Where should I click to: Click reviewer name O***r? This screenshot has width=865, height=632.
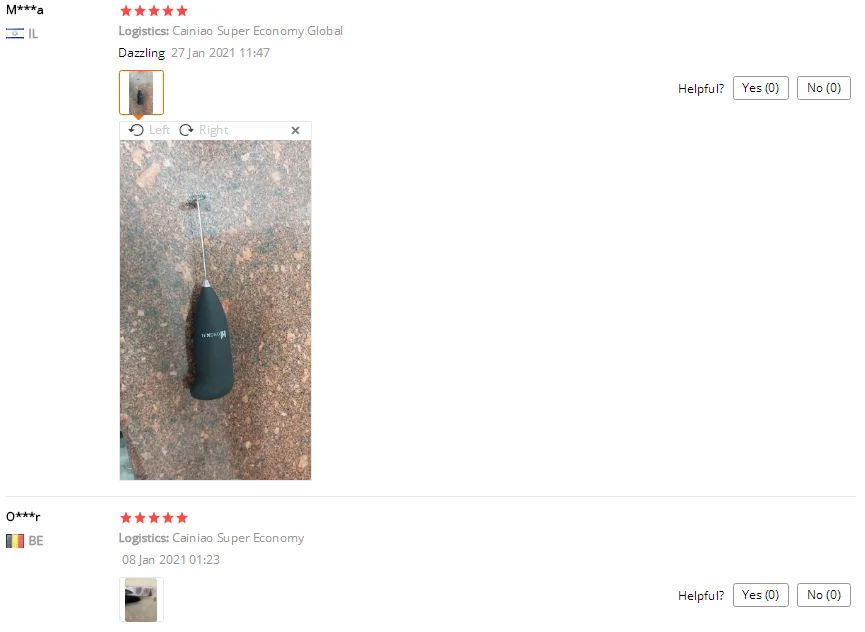coord(23,517)
